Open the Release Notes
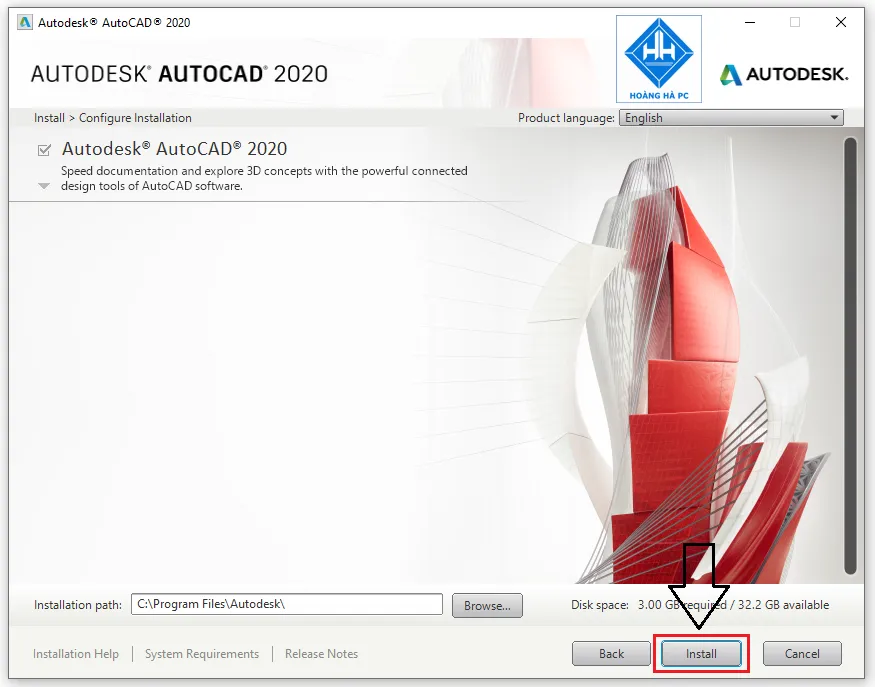The height and width of the screenshot is (687, 875). click(321, 653)
